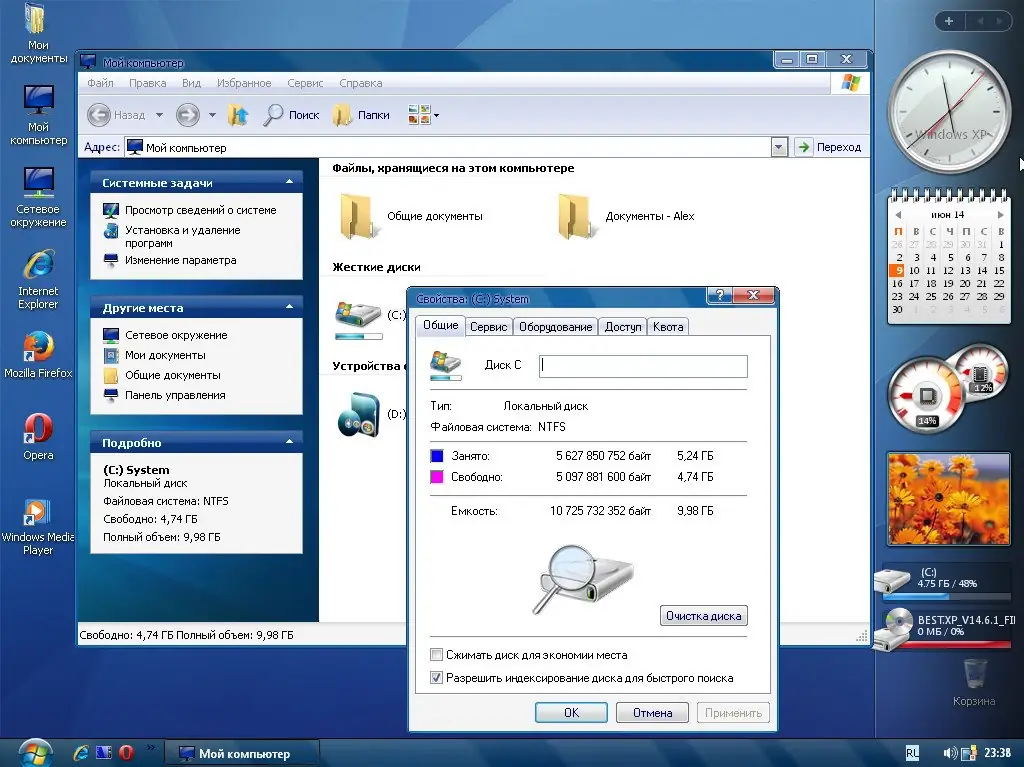
Task: Open the Правка menu
Action: tap(148, 83)
